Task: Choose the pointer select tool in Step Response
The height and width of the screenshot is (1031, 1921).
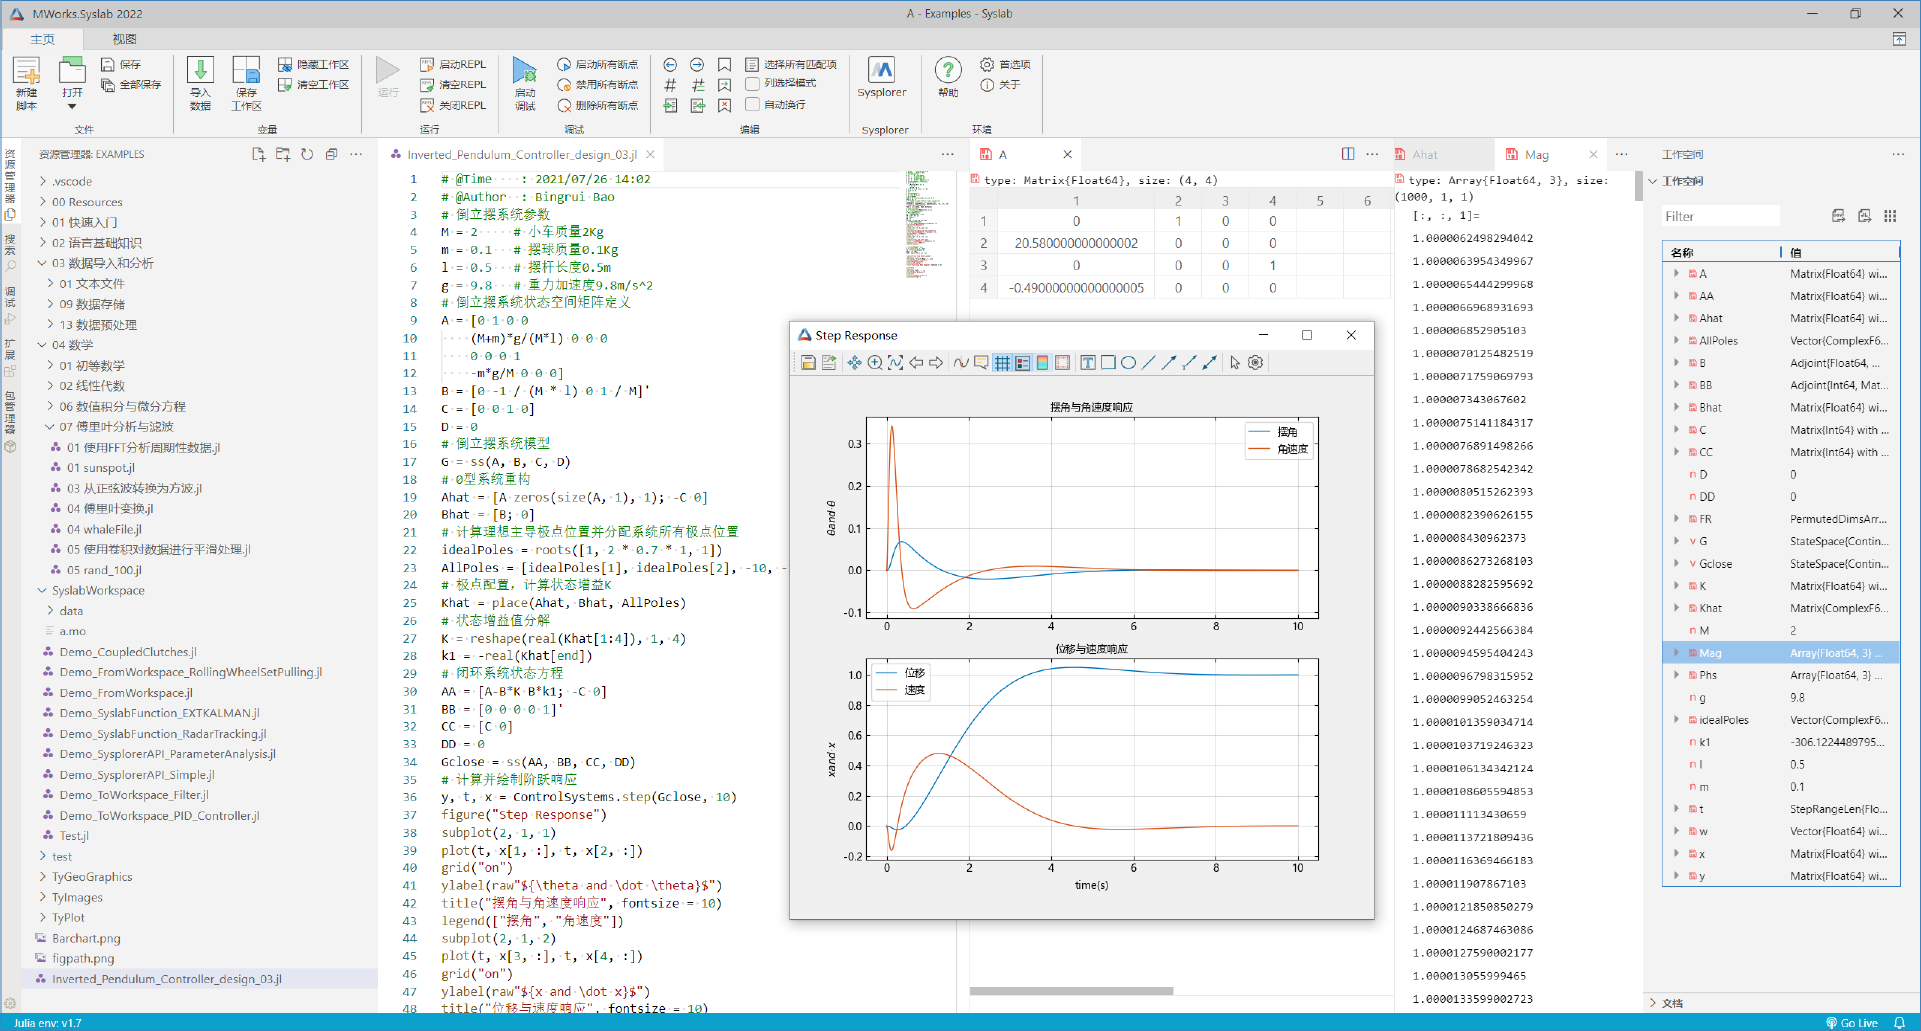Action: coord(1235,363)
